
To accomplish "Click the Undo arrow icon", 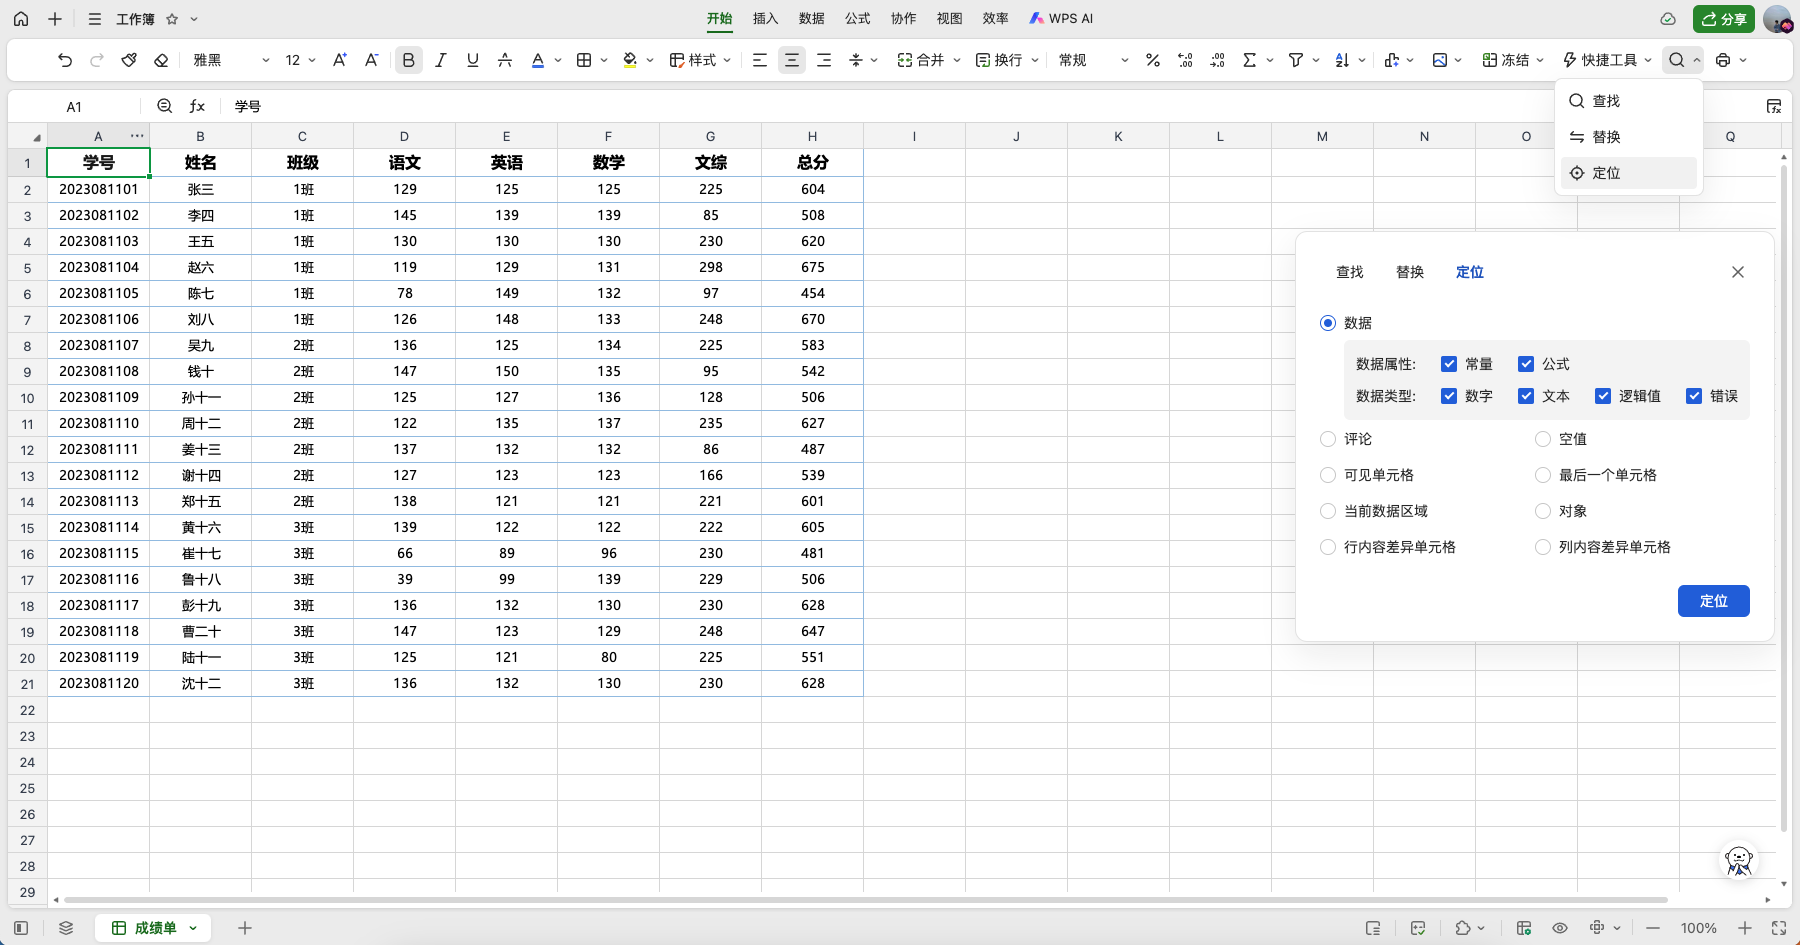I will 65,60.
